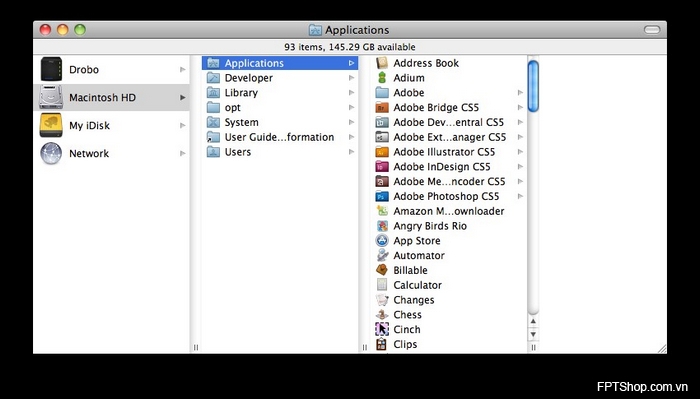This screenshot has height=399, width=700.
Task: Click the Changes app icon
Action: 382,300
